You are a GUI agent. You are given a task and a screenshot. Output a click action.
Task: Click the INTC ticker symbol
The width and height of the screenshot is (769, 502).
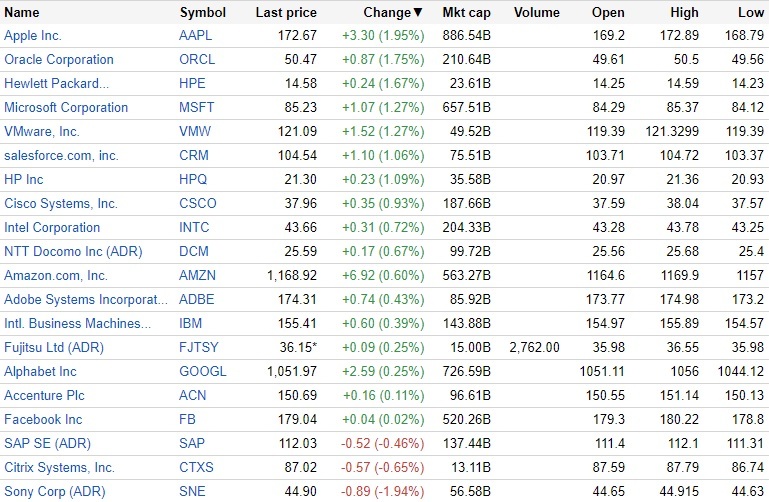point(195,227)
